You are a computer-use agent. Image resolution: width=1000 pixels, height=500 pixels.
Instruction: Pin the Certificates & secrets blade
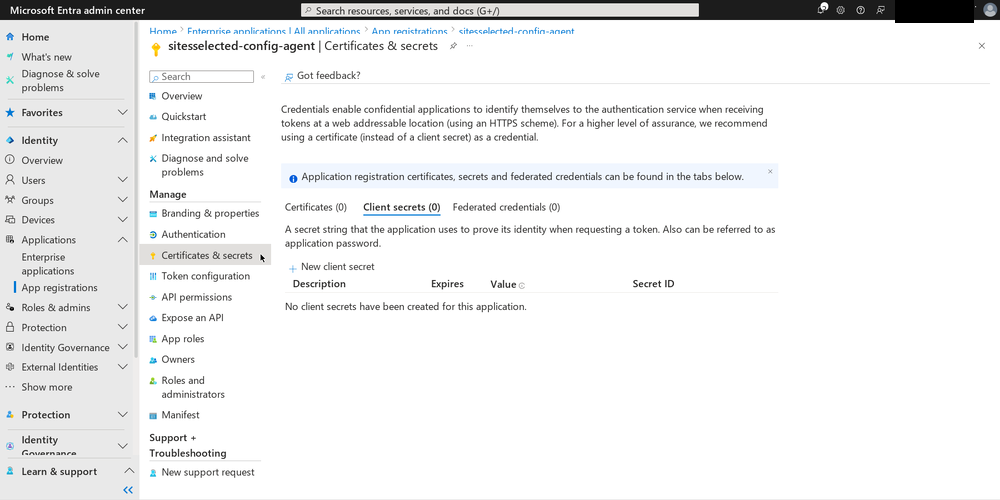click(x=453, y=46)
